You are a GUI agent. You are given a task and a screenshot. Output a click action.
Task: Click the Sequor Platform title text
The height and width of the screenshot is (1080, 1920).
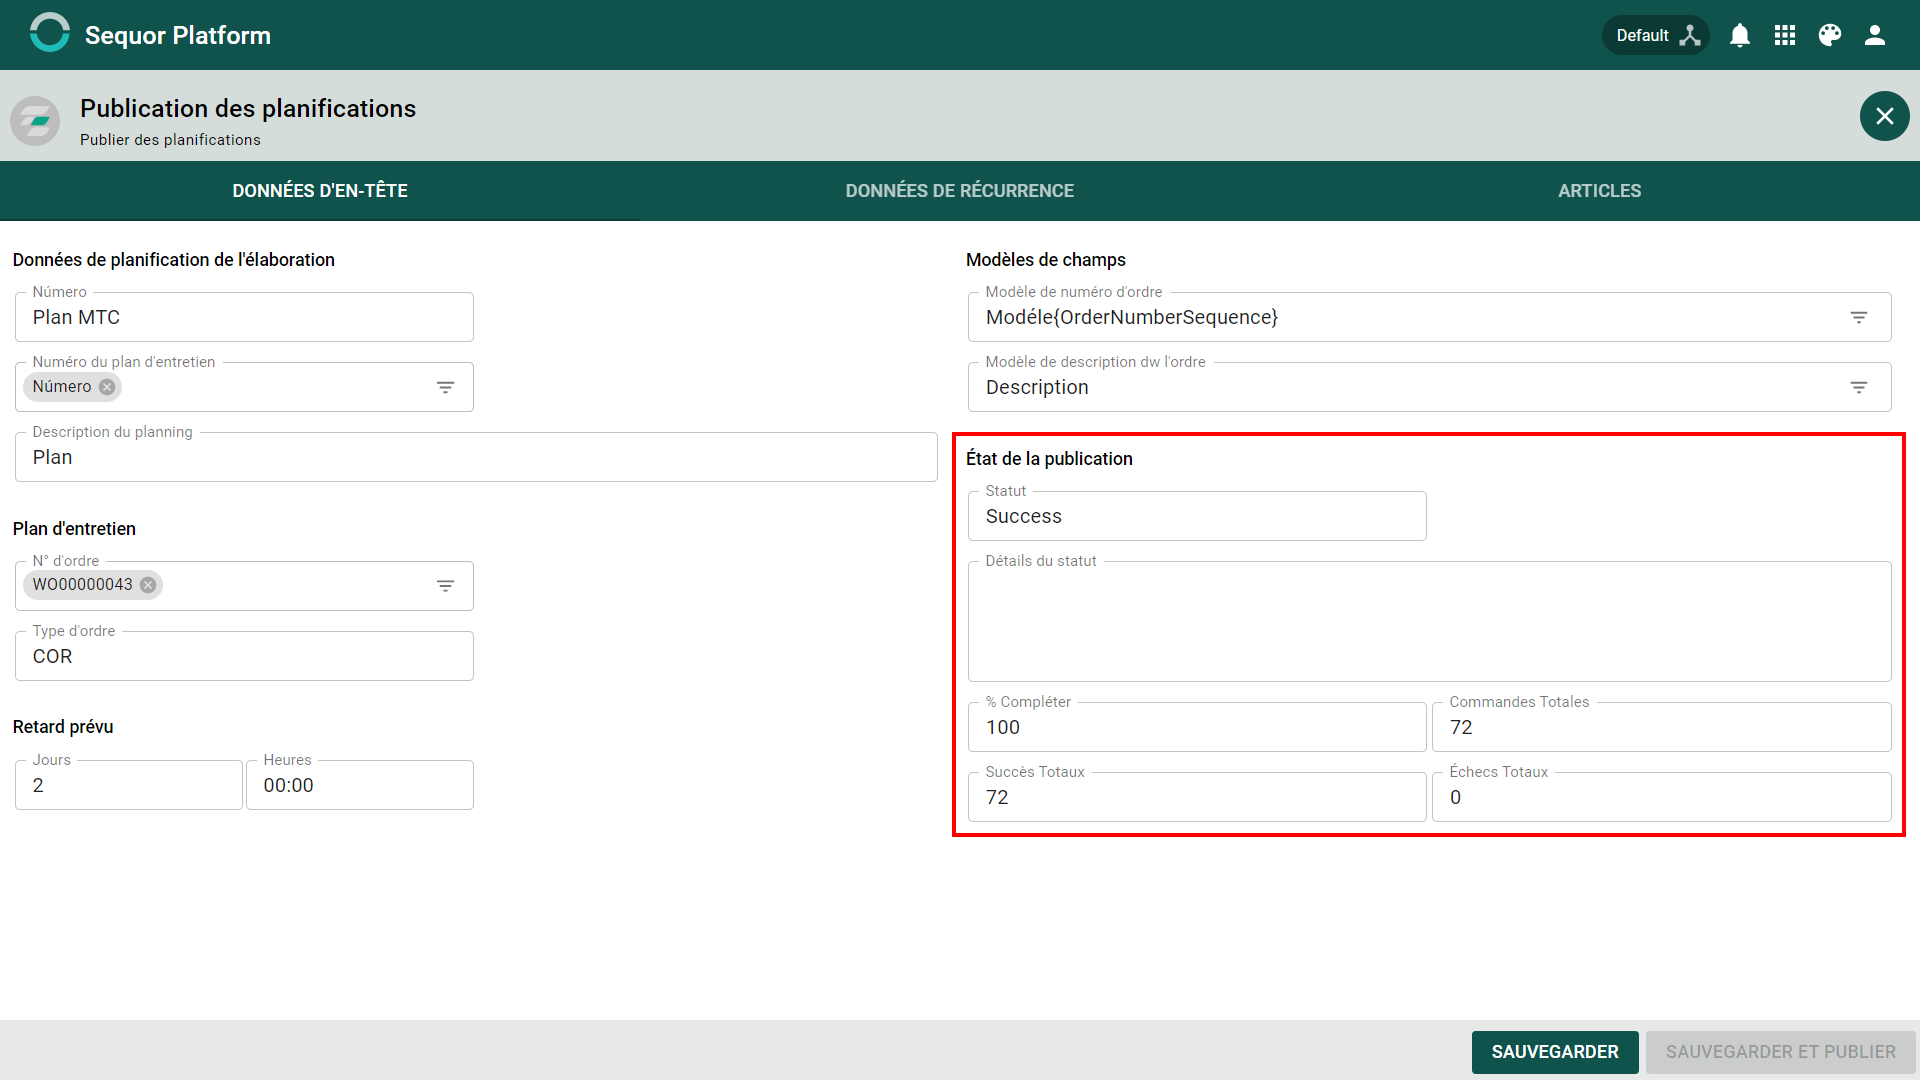(x=178, y=35)
